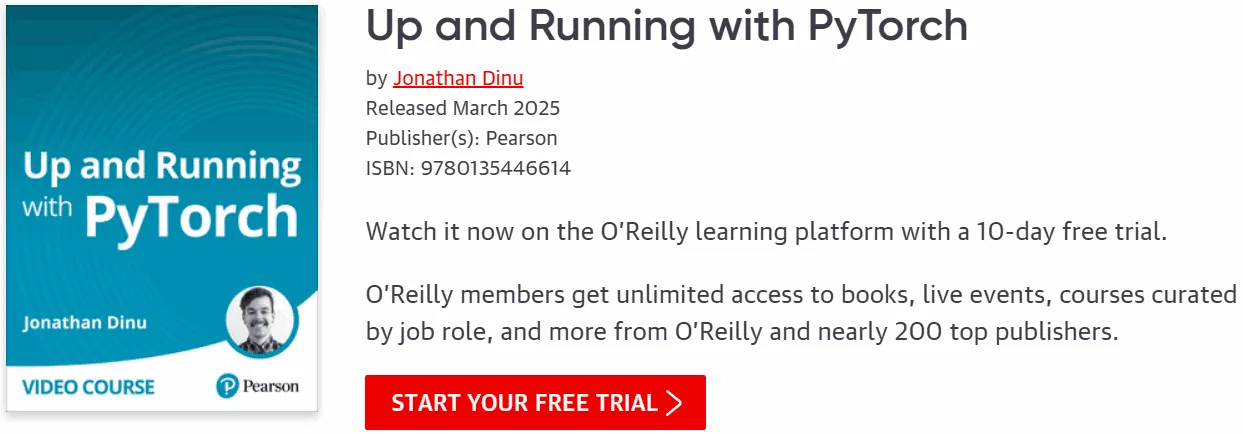Image resolution: width=1243 pixels, height=434 pixels.
Task: Click the Pearson logo on the cover
Action: pyautogui.click(x=256, y=386)
